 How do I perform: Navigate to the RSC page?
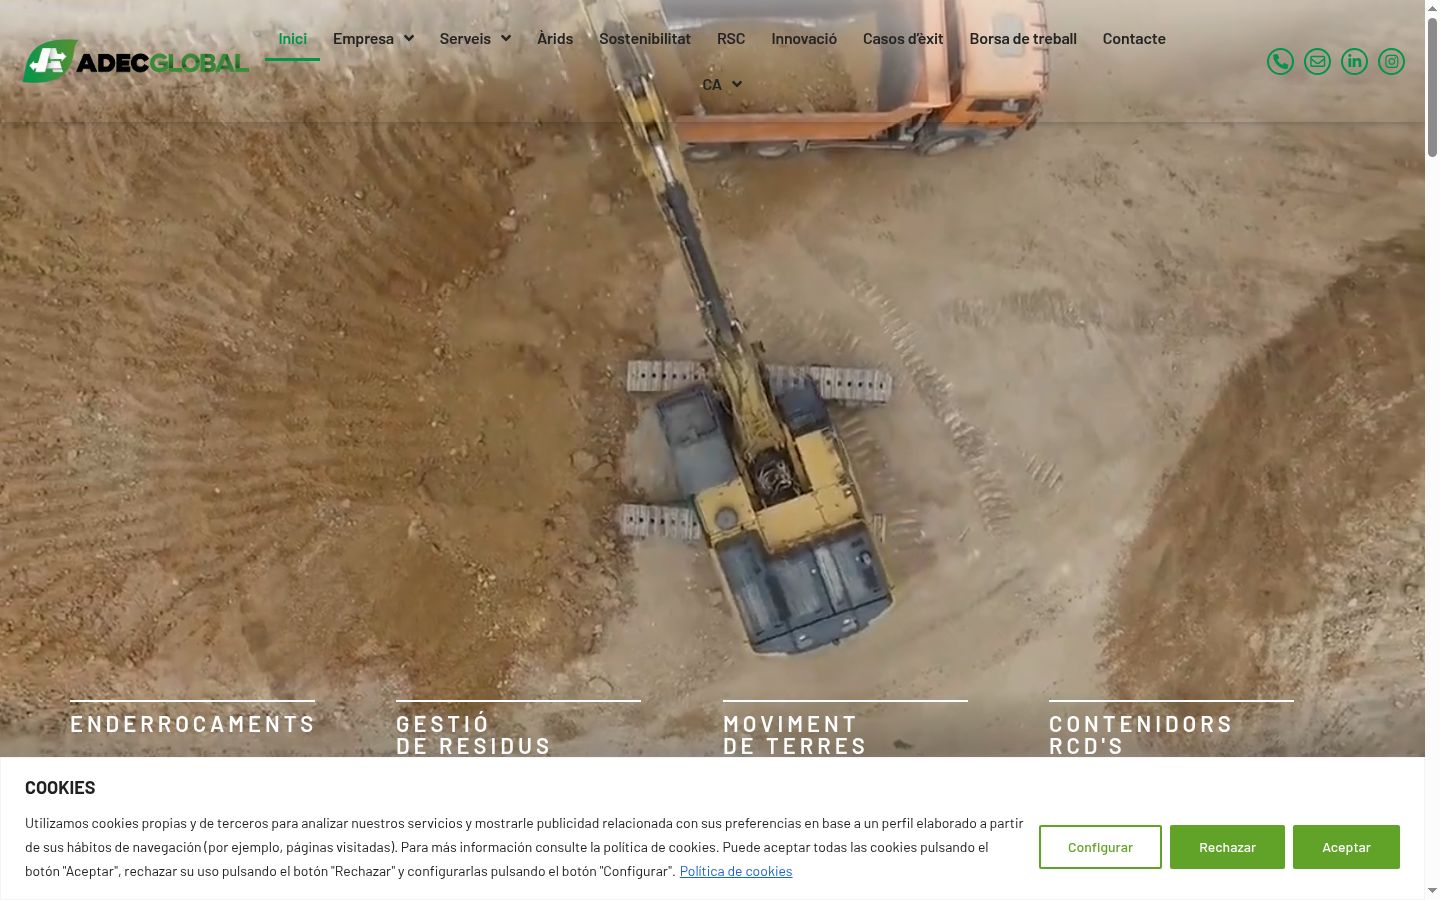731,39
